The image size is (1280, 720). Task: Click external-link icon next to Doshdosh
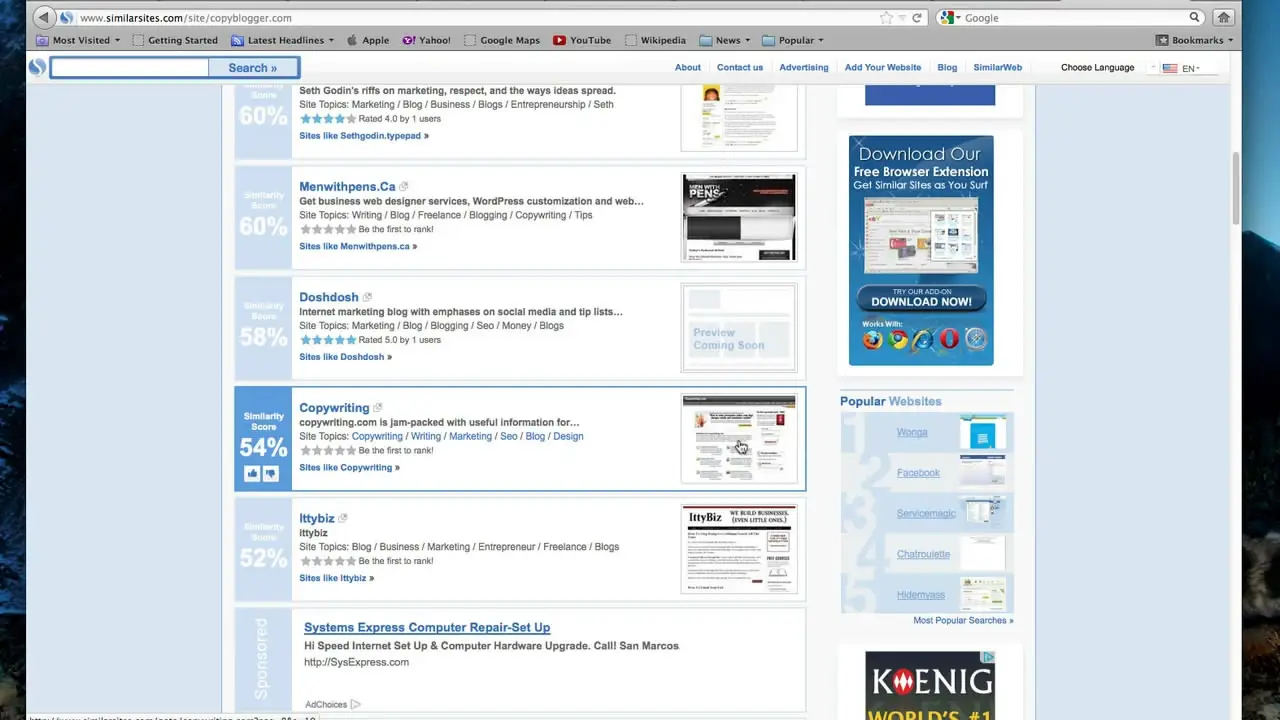click(x=367, y=297)
